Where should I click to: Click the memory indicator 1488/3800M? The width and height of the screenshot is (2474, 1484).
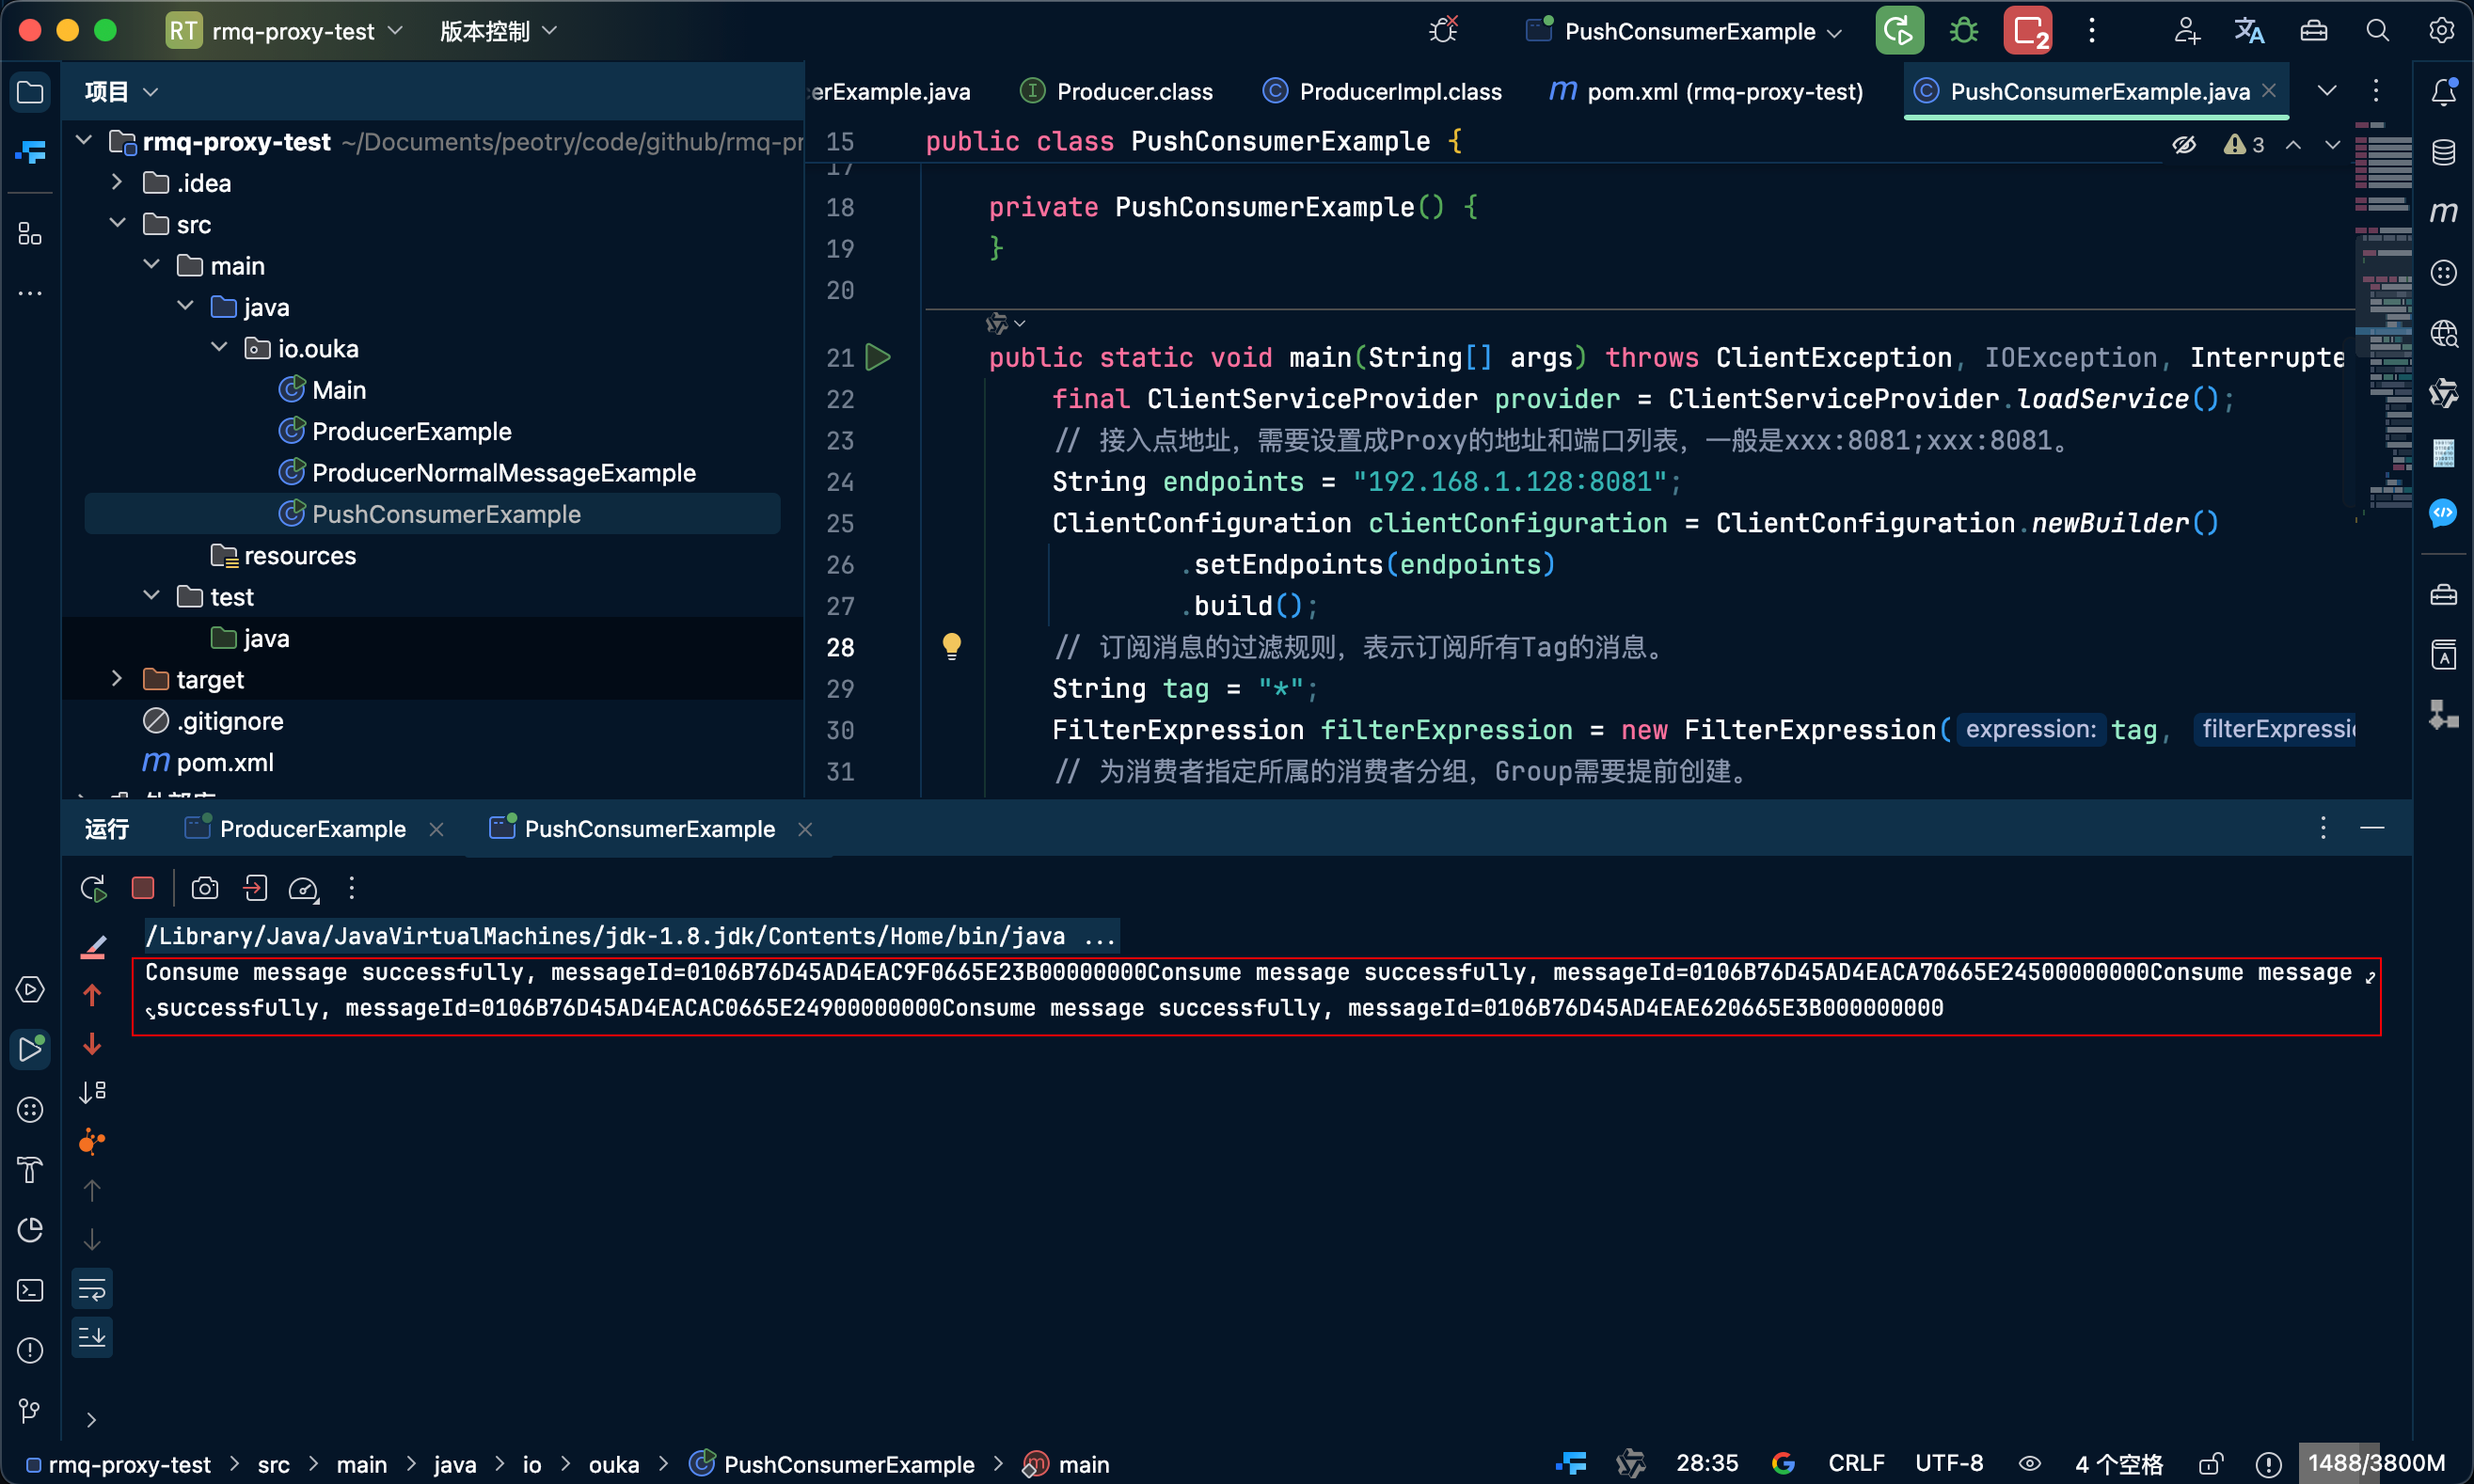click(x=2376, y=1464)
